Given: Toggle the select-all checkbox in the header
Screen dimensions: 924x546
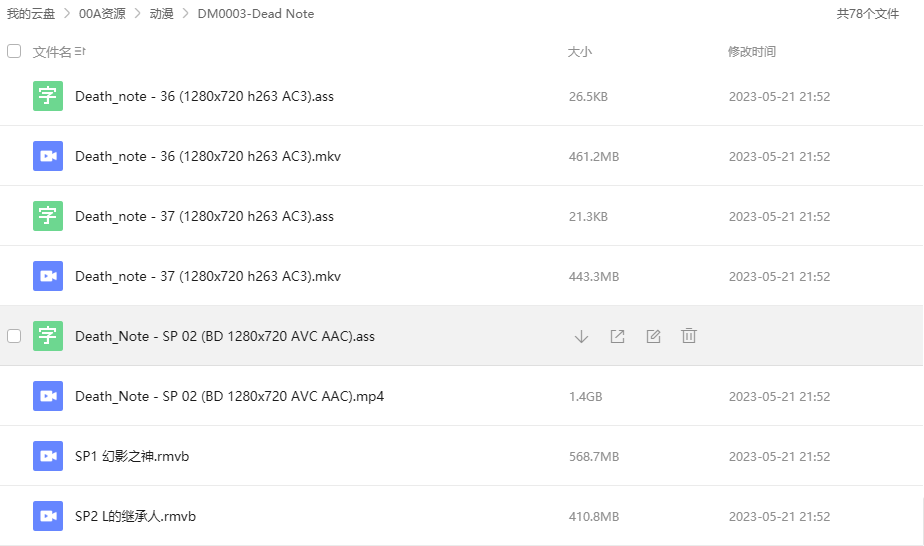Looking at the screenshot, I should pos(14,51).
